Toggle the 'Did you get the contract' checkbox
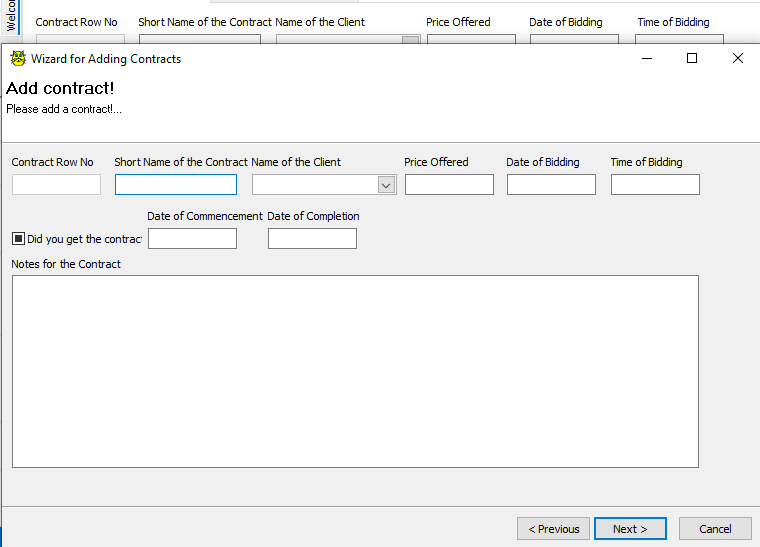The height and width of the screenshot is (547, 760). tap(18, 238)
